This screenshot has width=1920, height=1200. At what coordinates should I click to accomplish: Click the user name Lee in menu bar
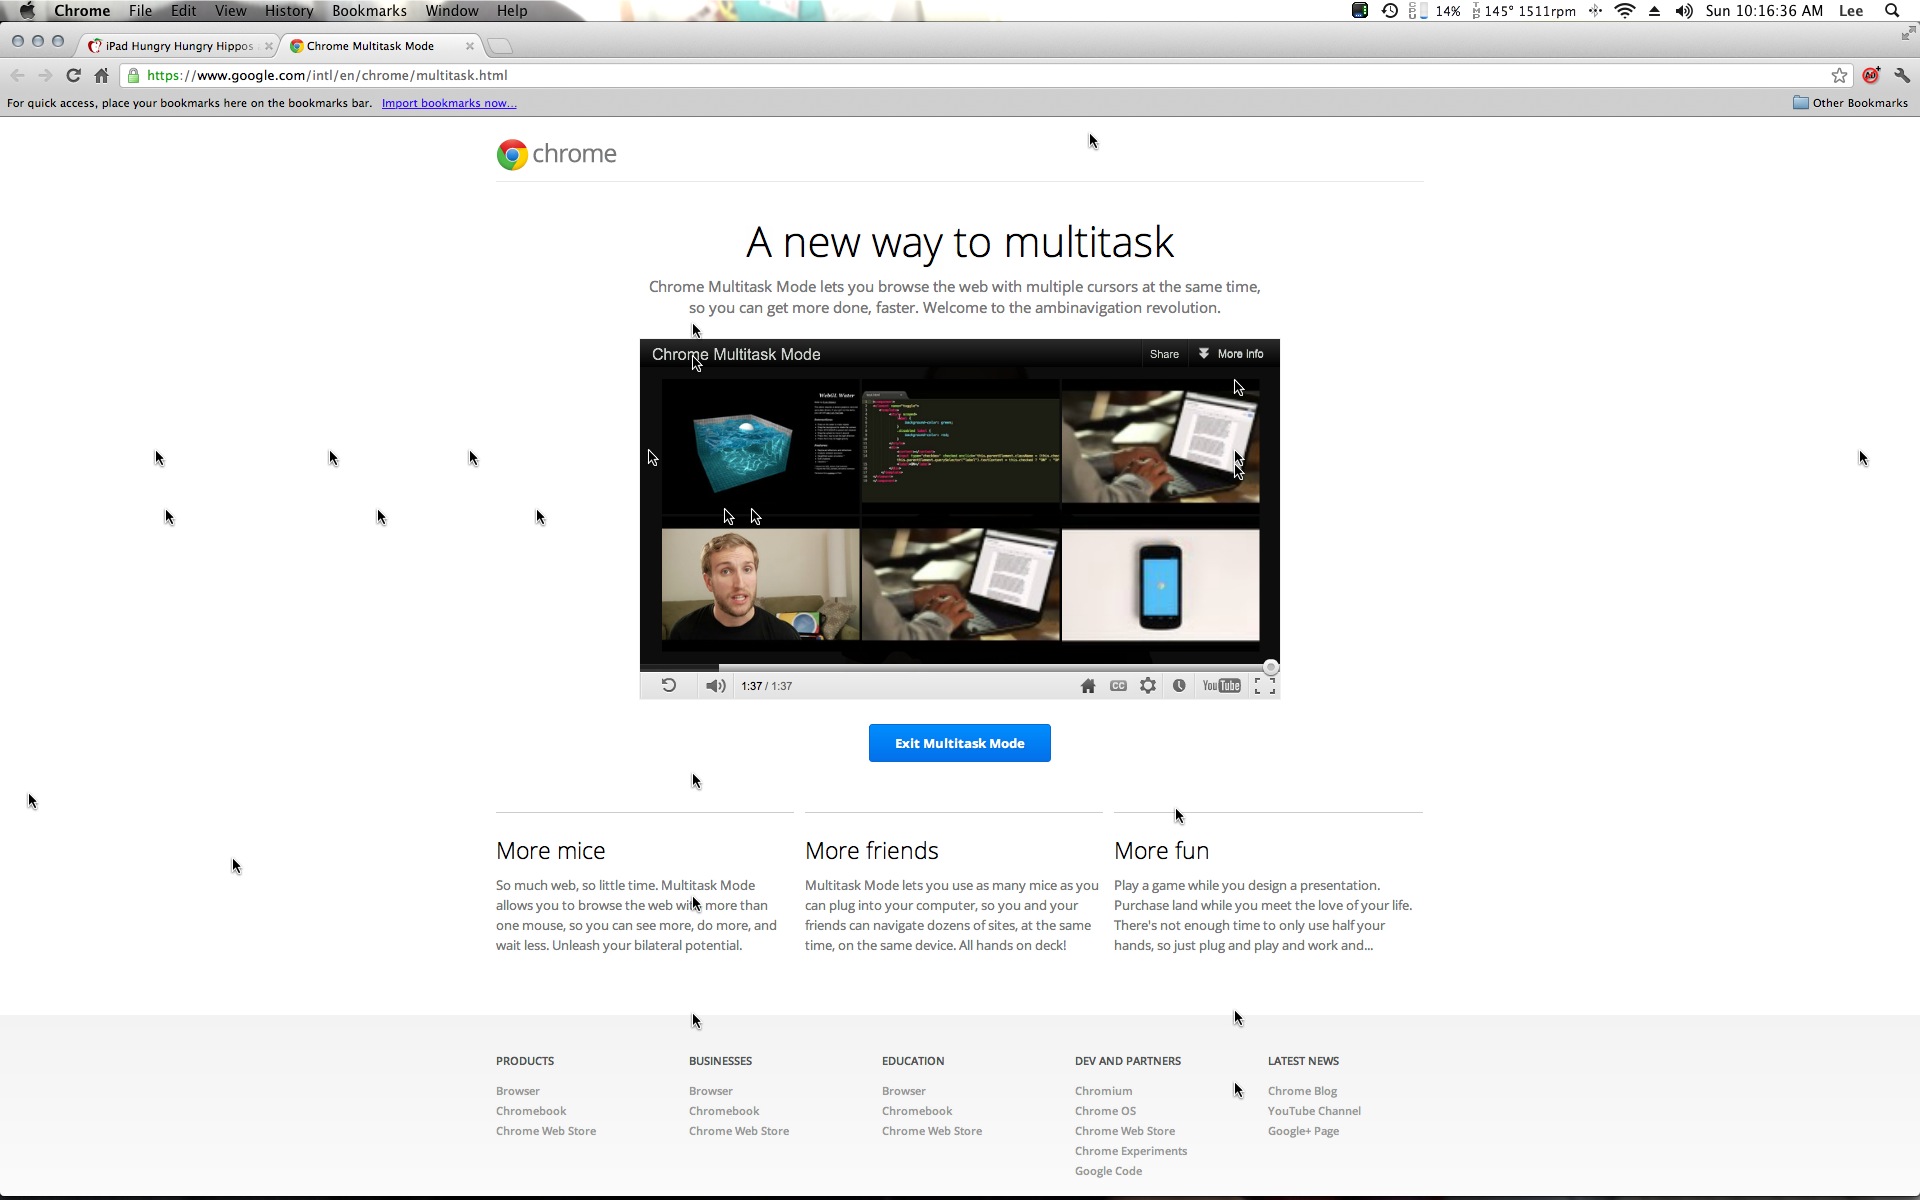[1851, 11]
